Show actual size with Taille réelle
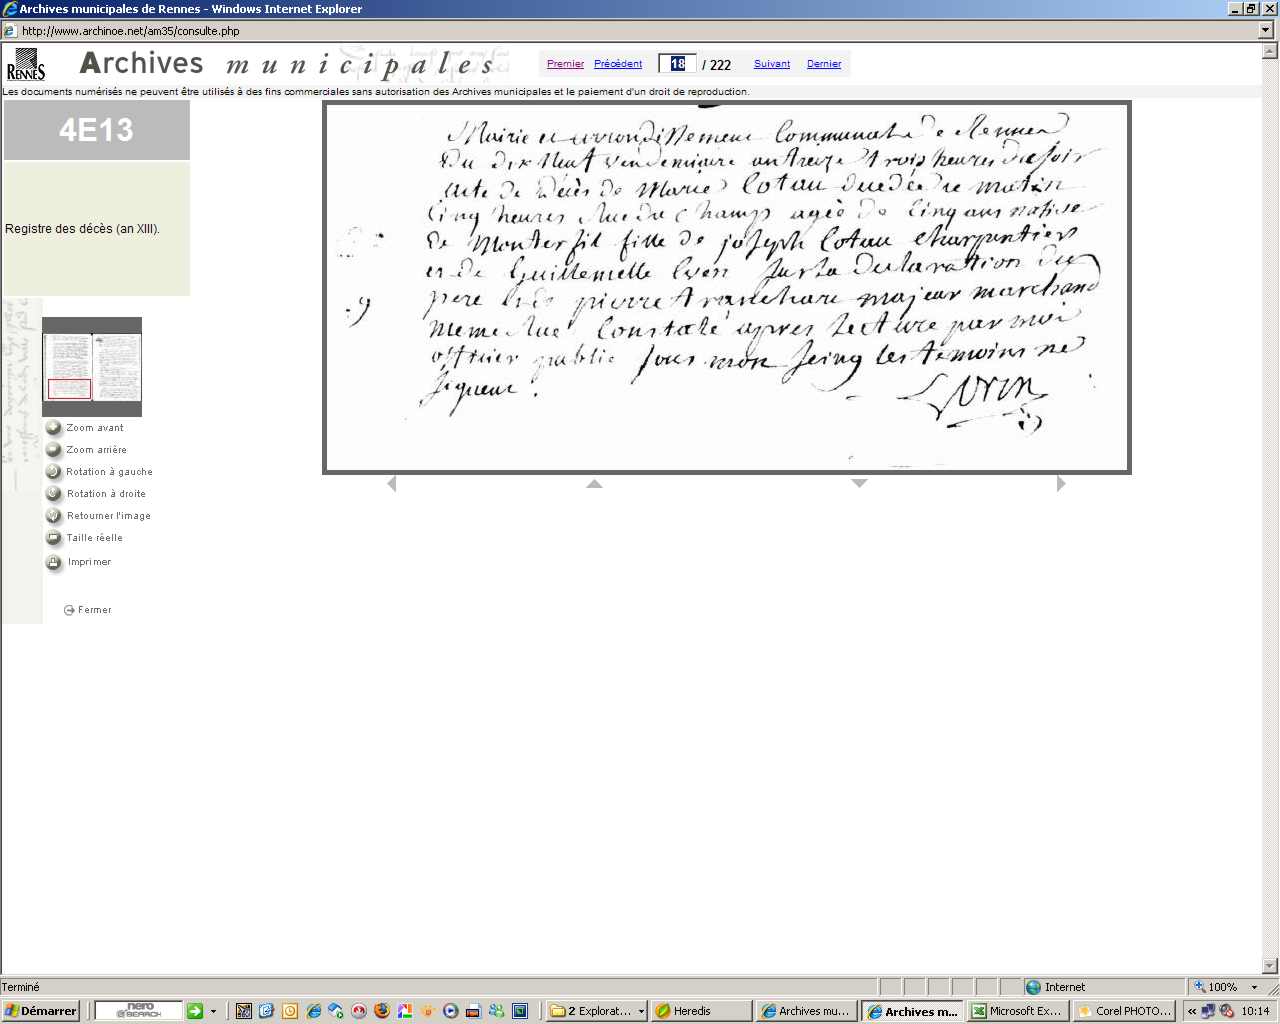This screenshot has width=1280, height=1024. pos(54,538)
